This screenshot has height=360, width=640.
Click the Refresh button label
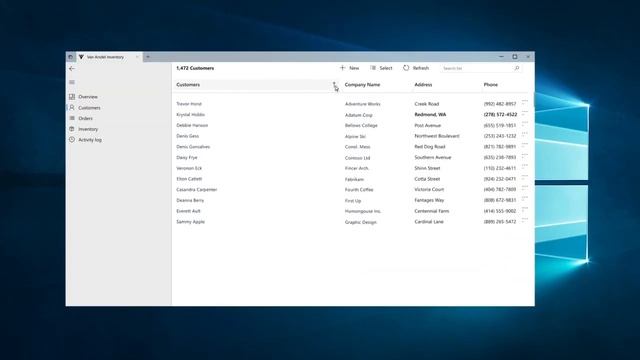tap(420, 68)
